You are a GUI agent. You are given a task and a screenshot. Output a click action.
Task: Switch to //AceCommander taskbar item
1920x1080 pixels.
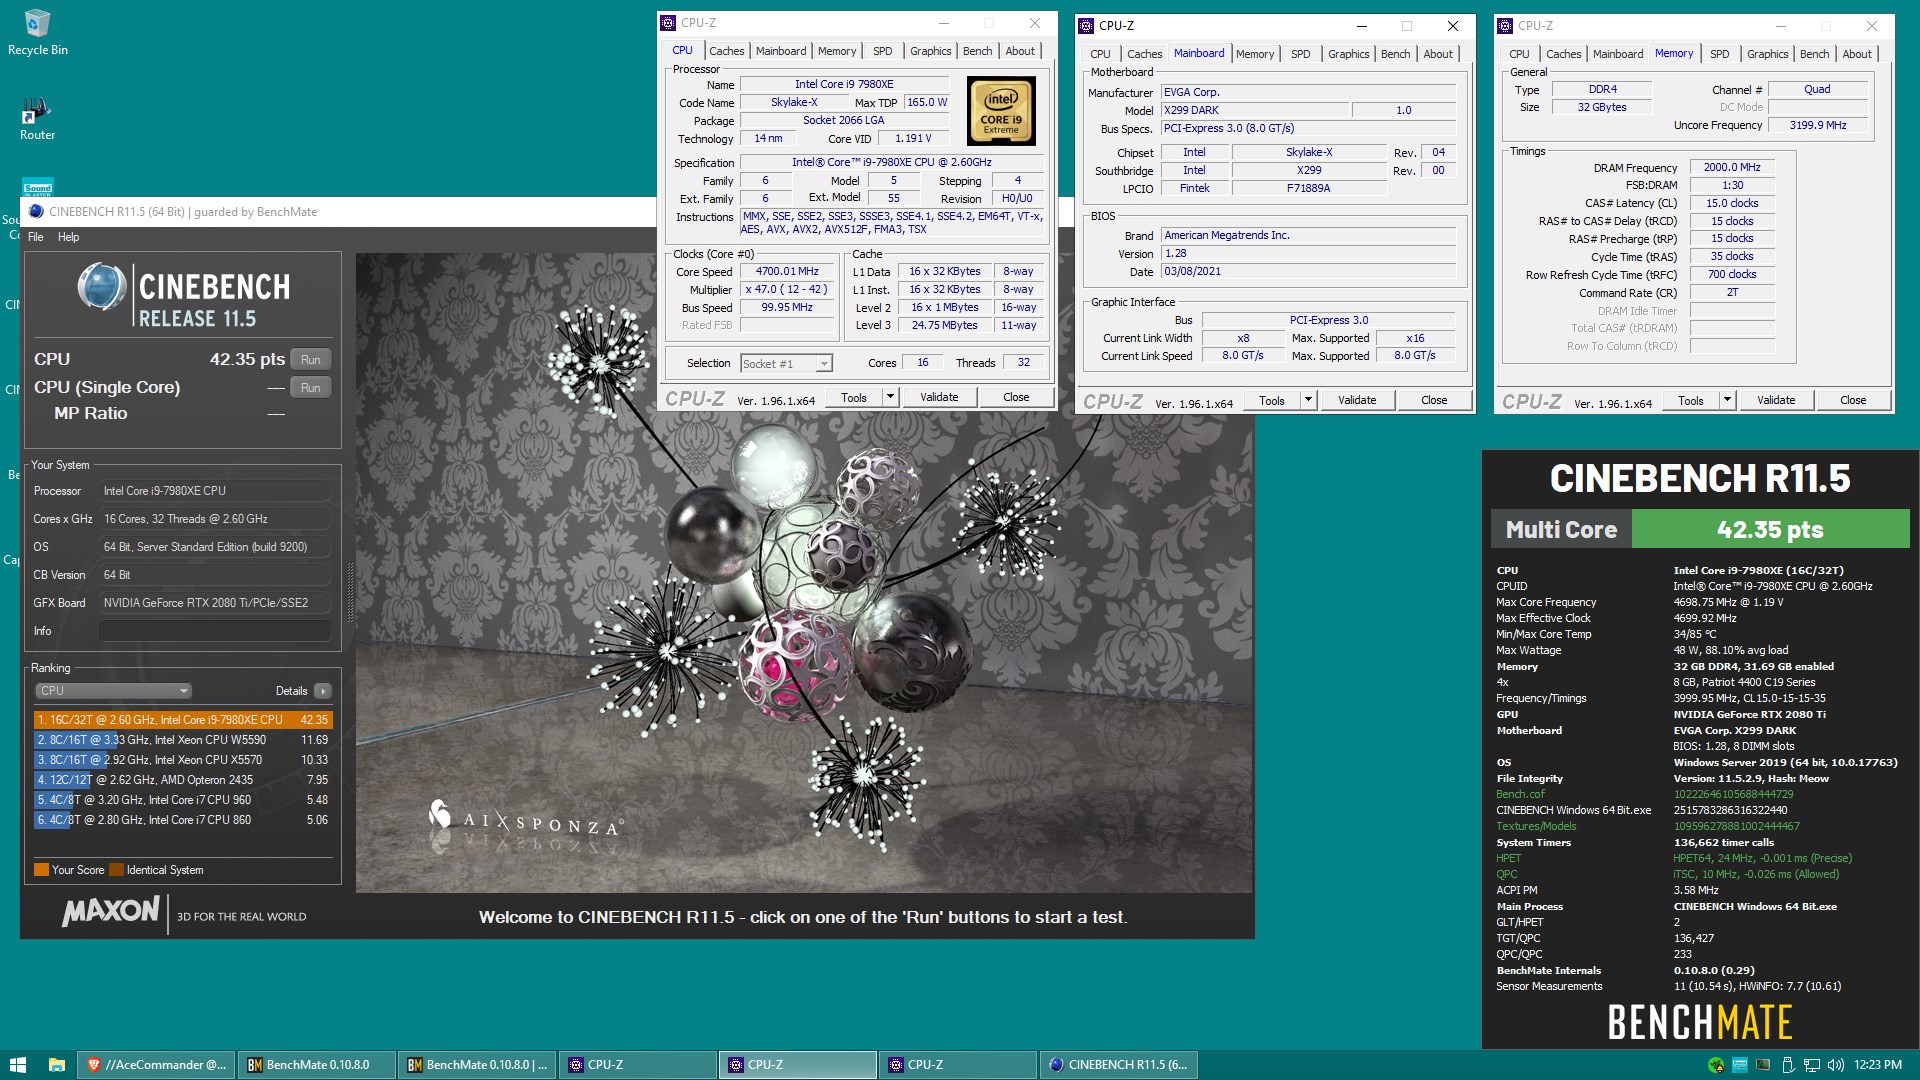157,1065
